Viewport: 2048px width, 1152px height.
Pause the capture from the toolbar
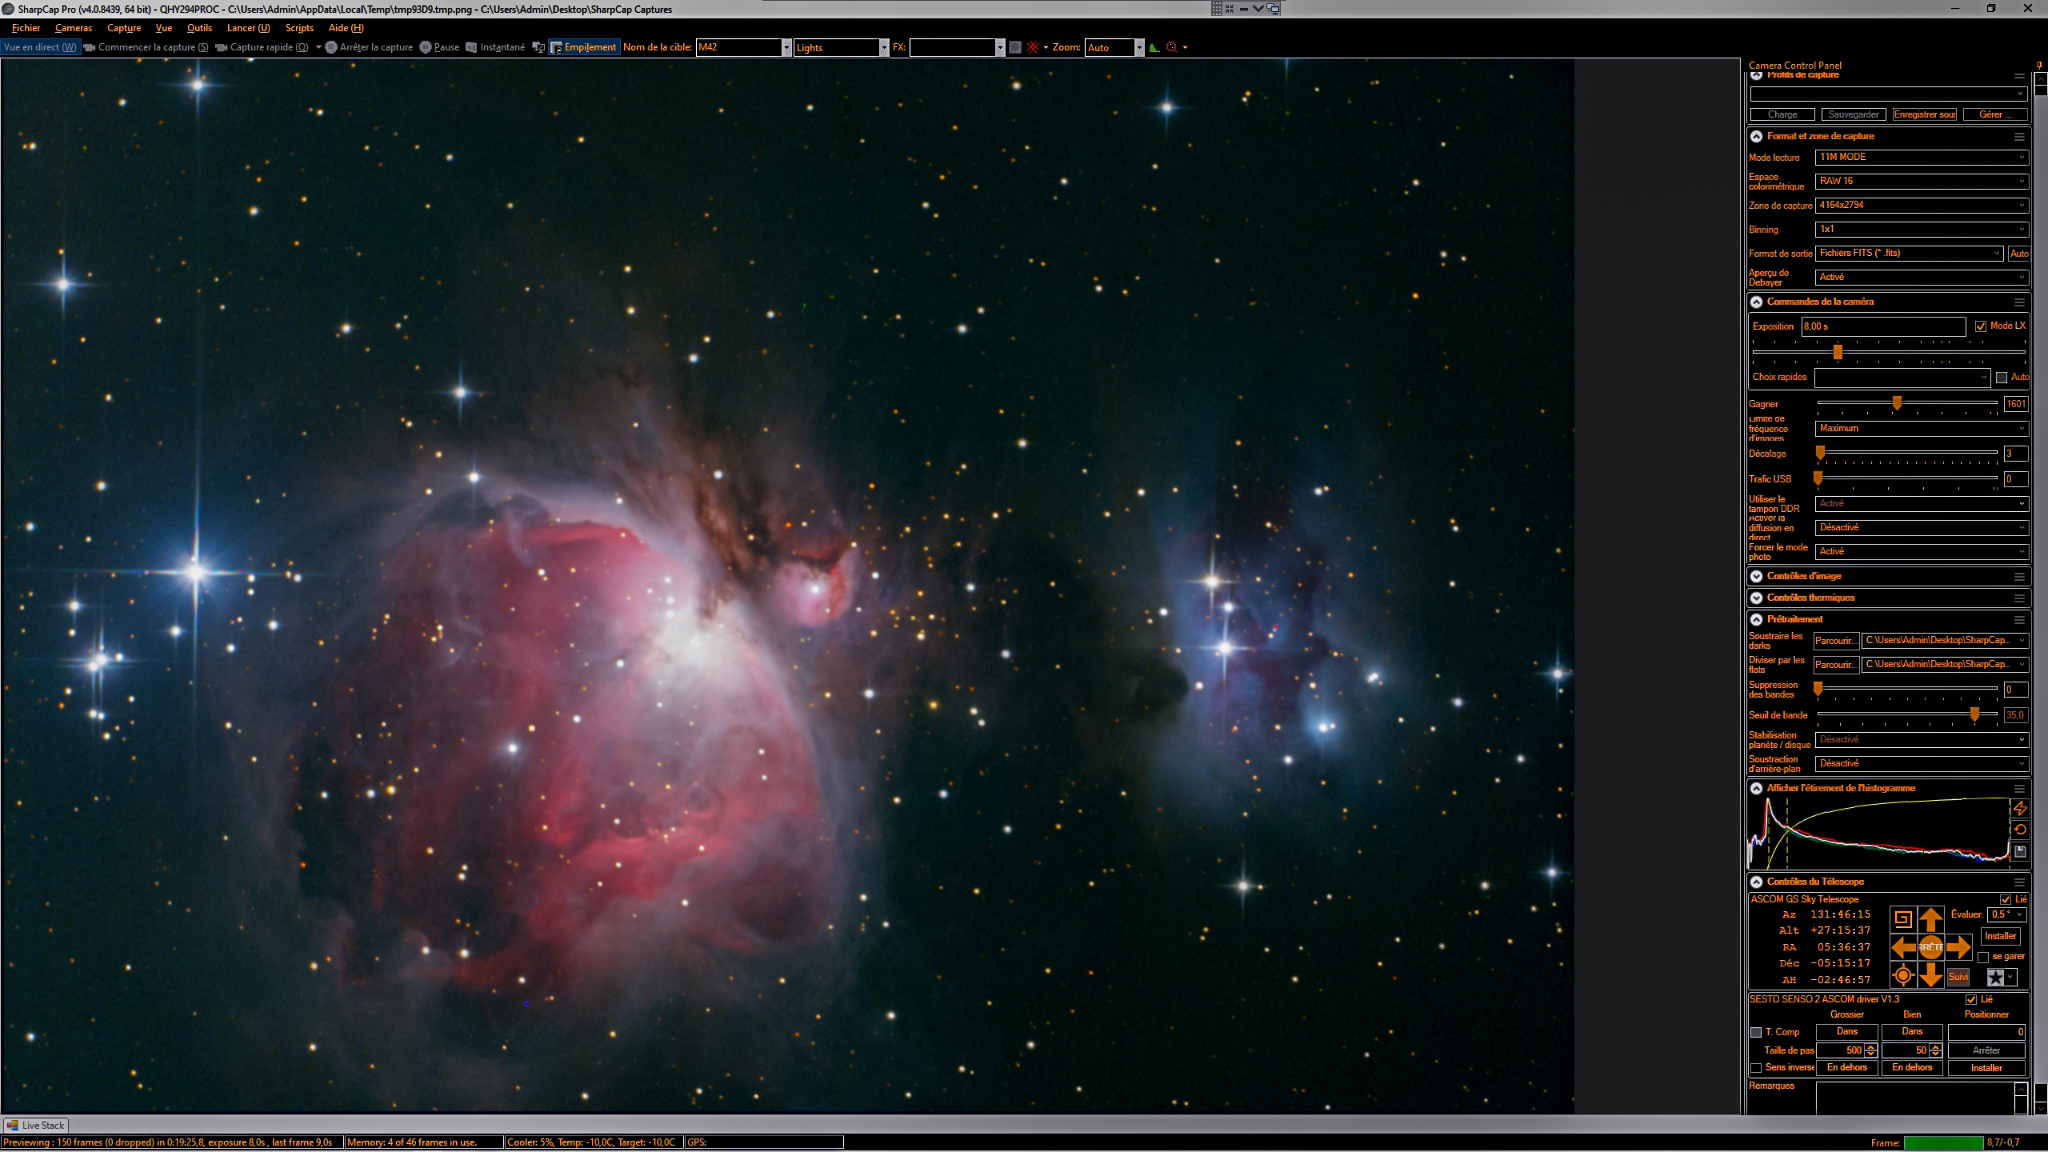440,47
